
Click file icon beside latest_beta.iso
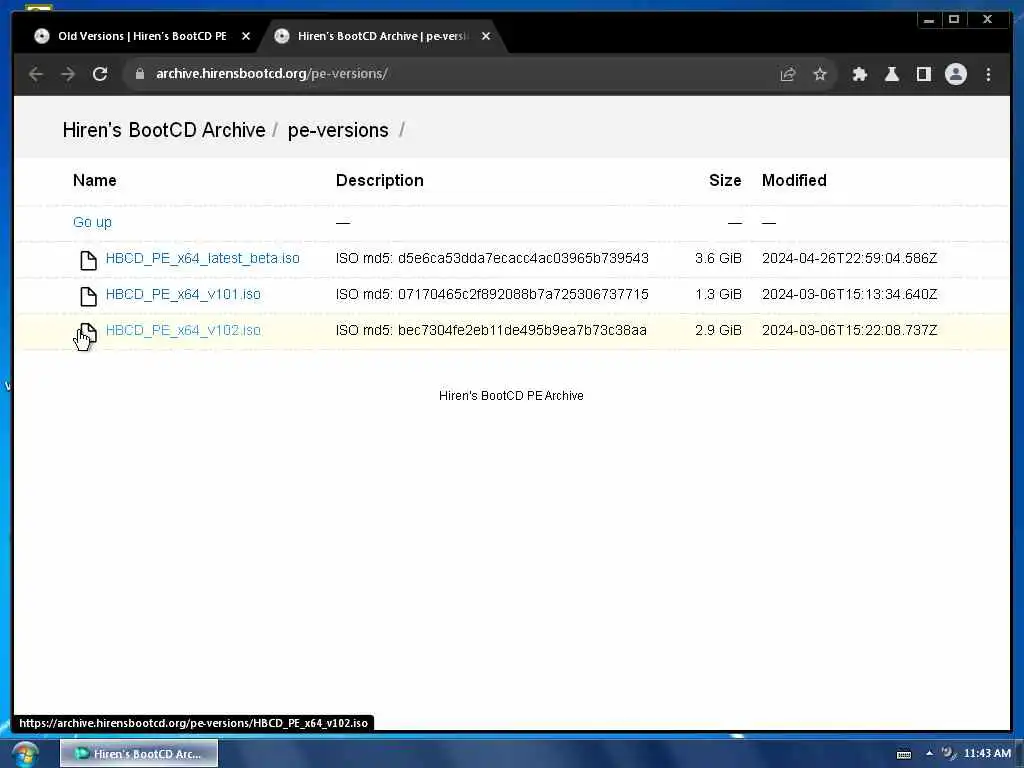(x=88, y=260)
